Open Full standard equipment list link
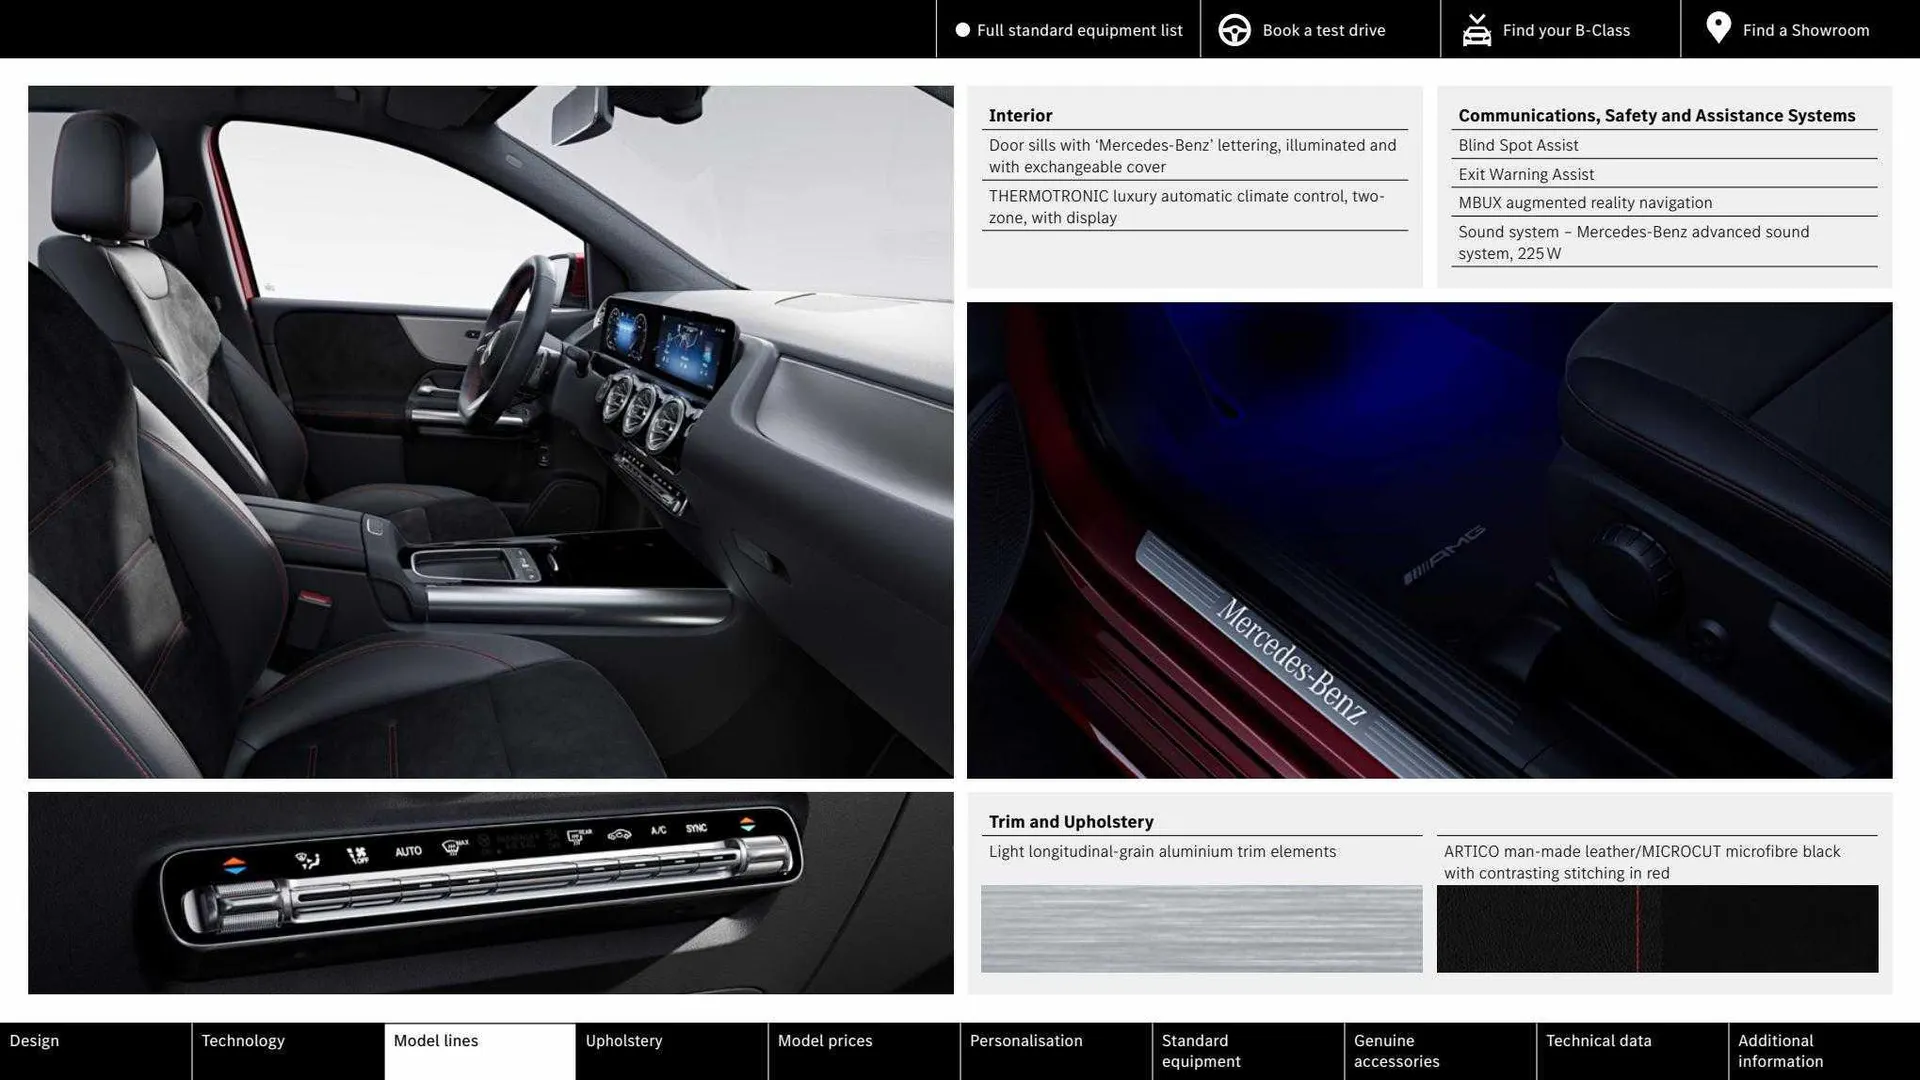The image size is (1920, 1080). [1079, 30]
